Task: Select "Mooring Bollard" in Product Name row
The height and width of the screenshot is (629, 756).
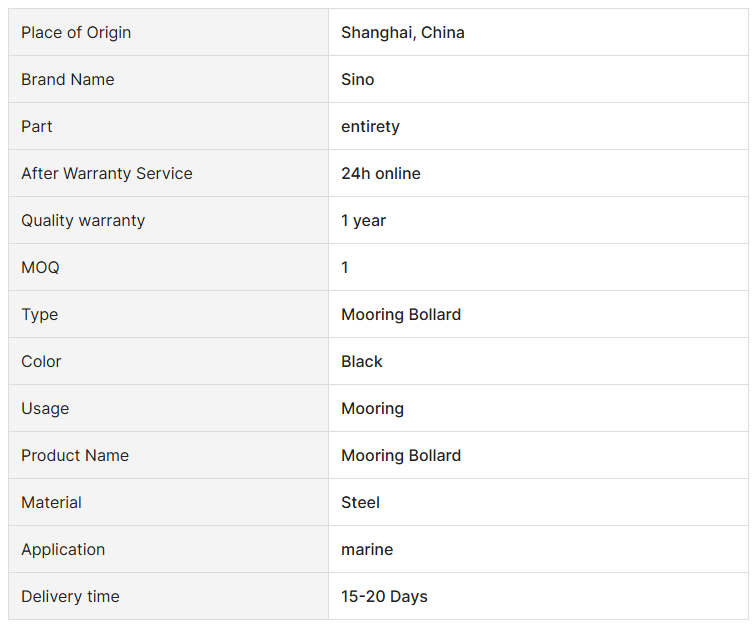Action: point(400,455)
